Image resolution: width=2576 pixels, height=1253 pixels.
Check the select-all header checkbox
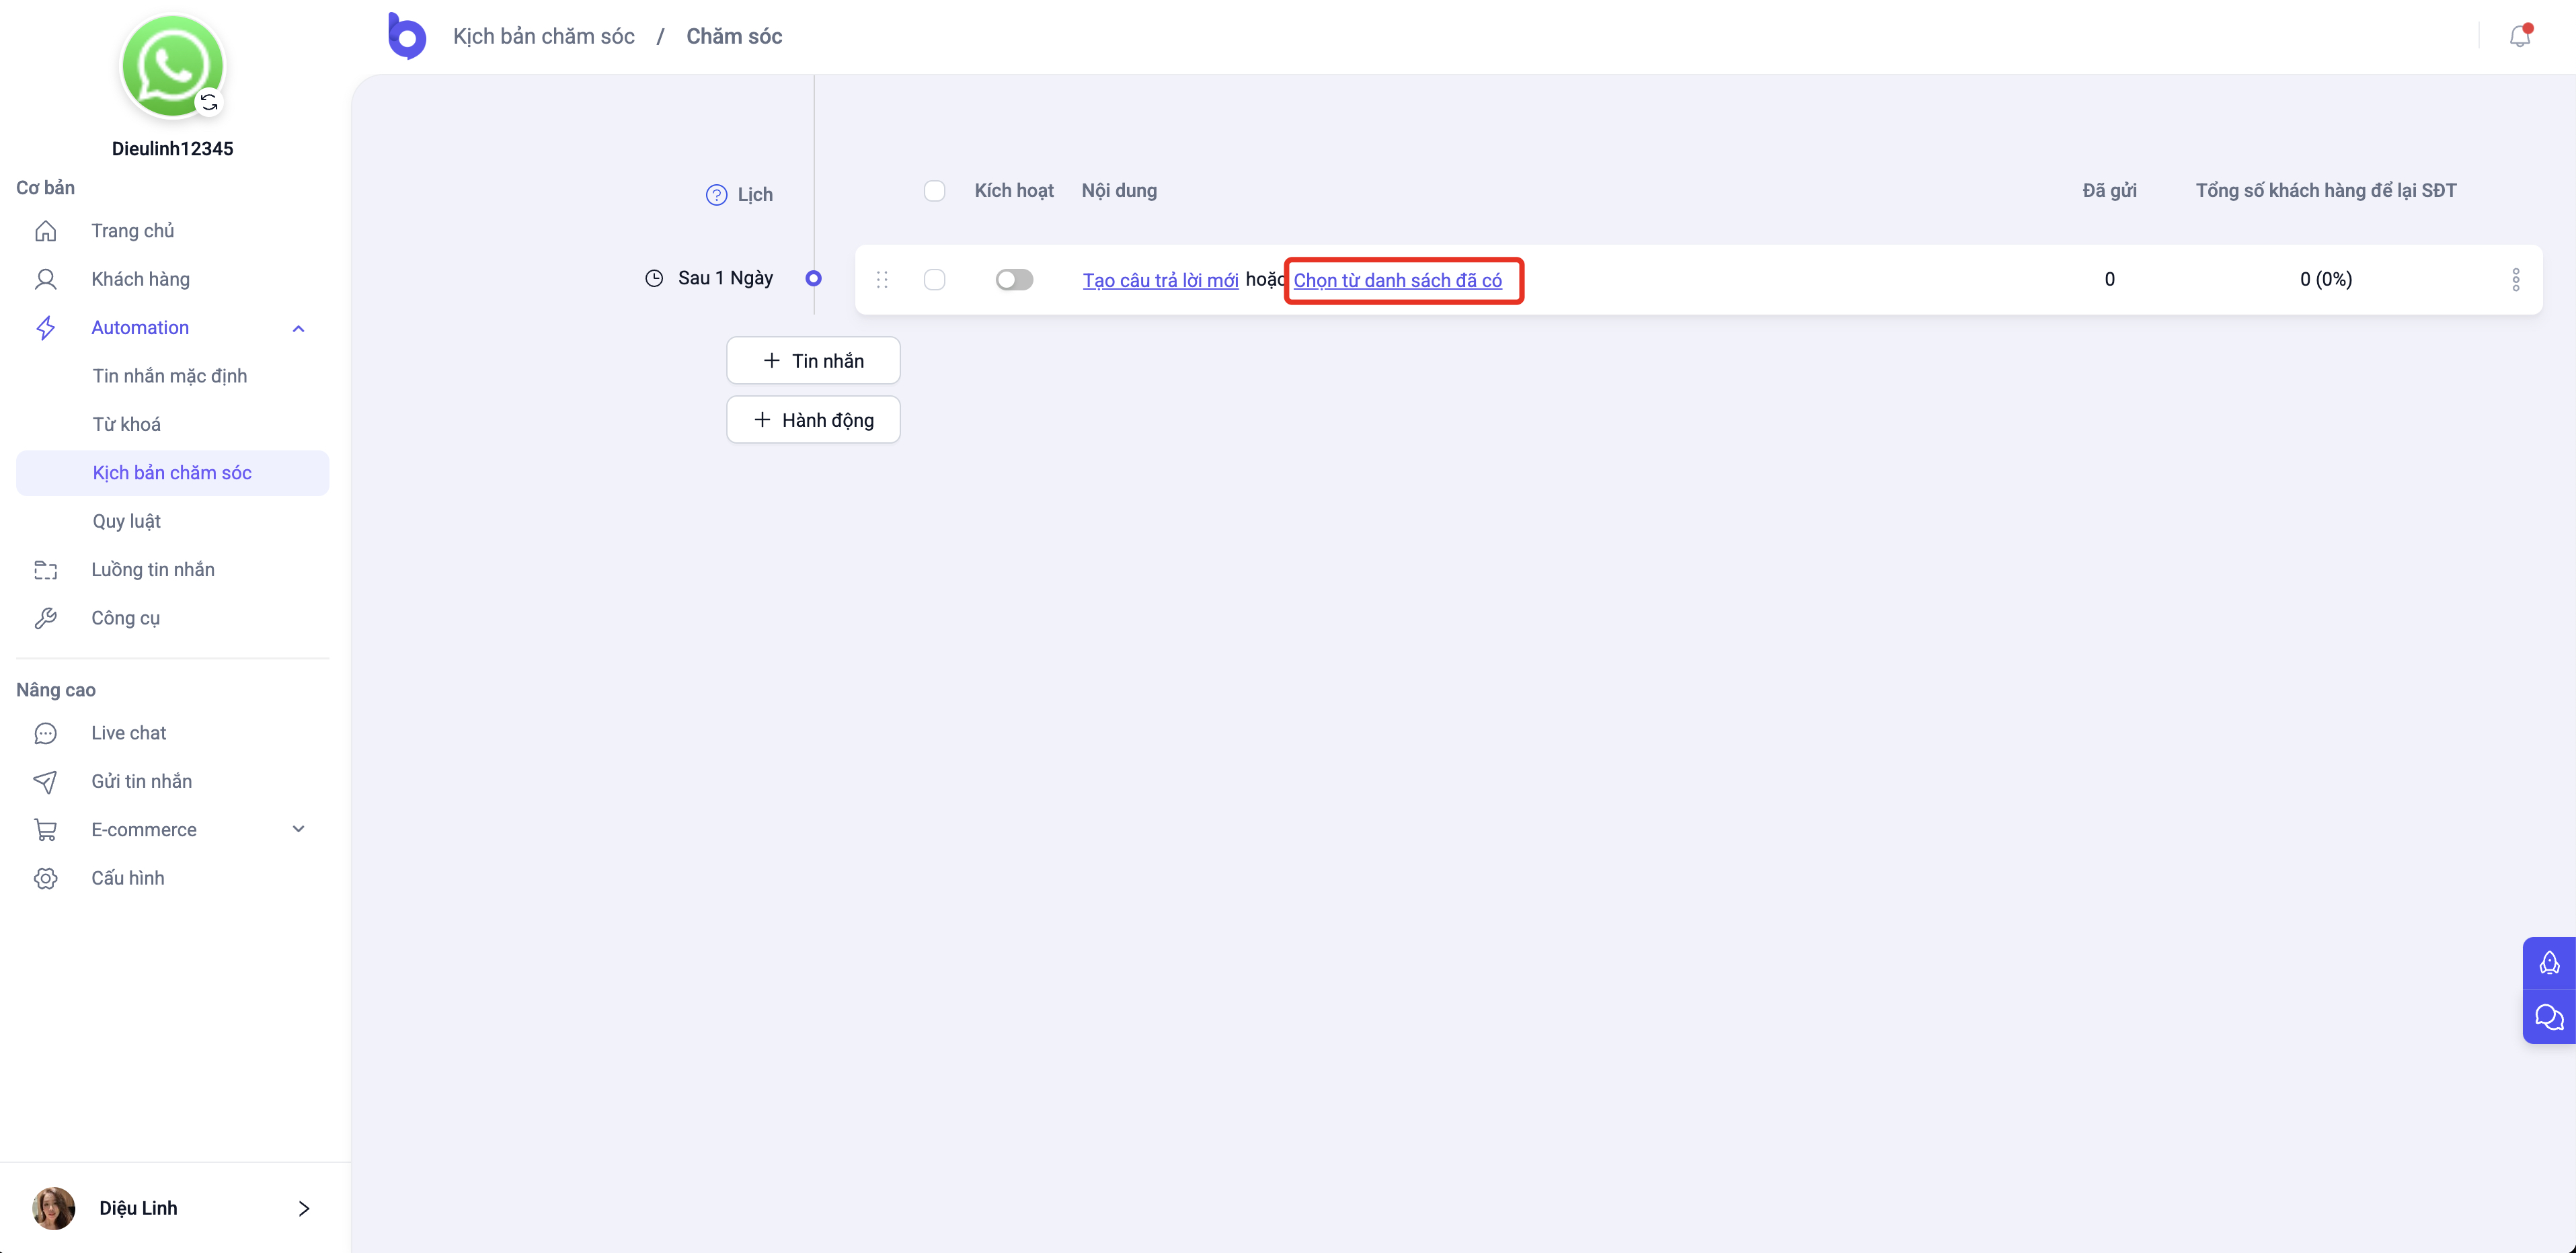pos(934,191)
